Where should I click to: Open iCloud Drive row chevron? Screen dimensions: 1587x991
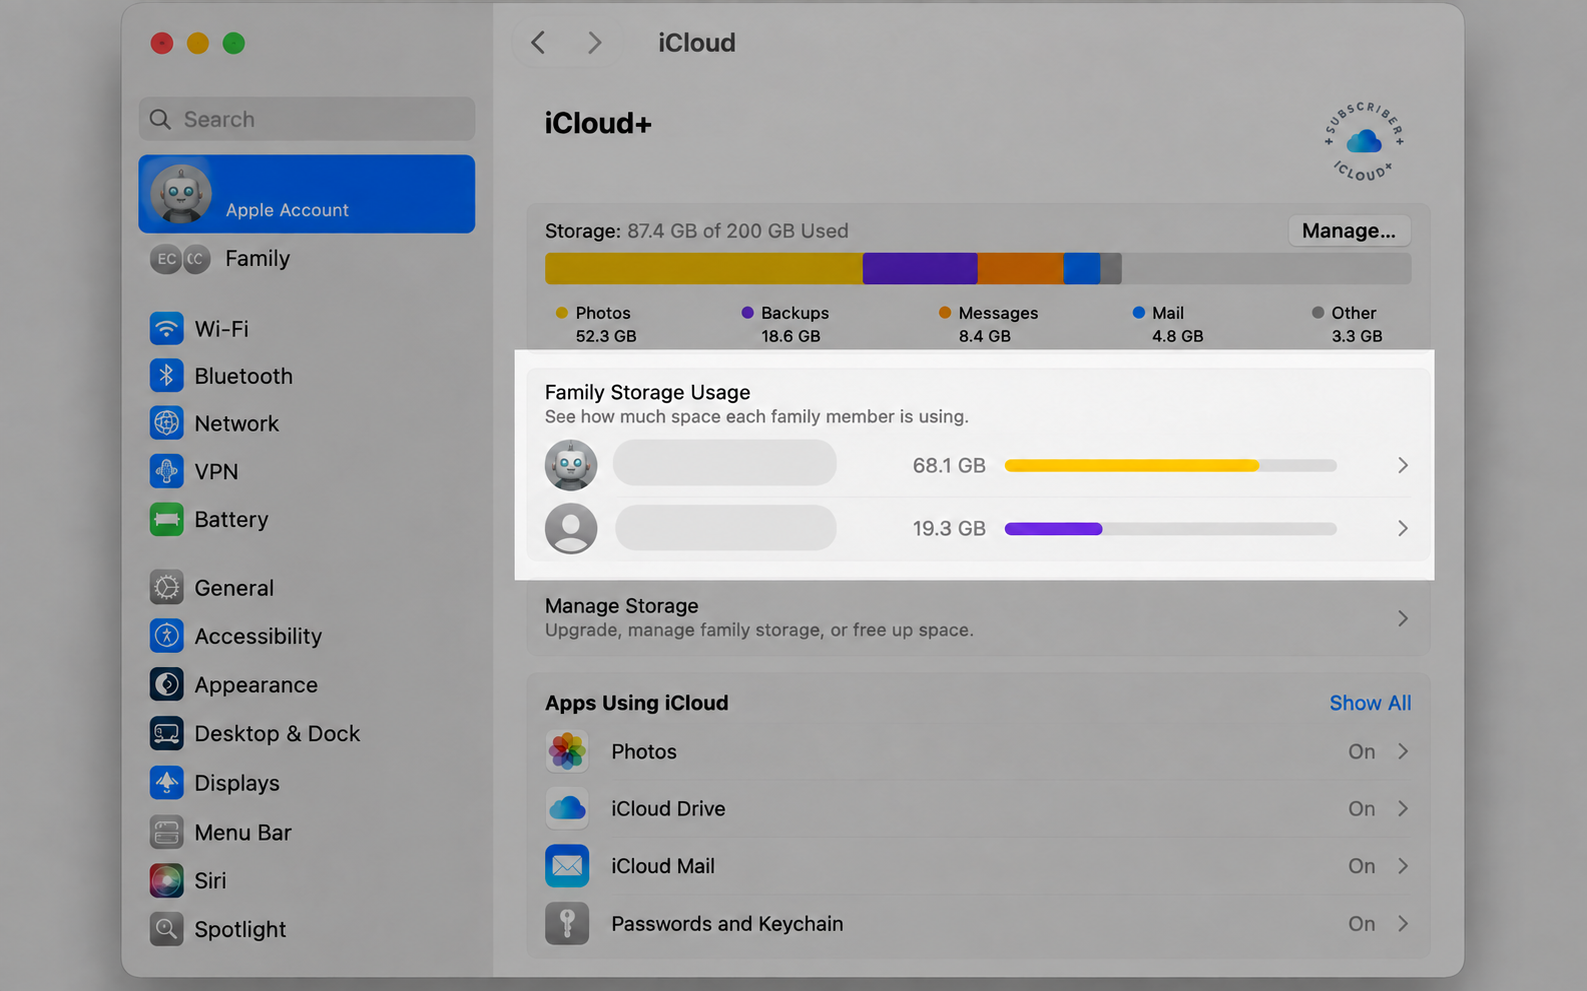pos(1403,808)
